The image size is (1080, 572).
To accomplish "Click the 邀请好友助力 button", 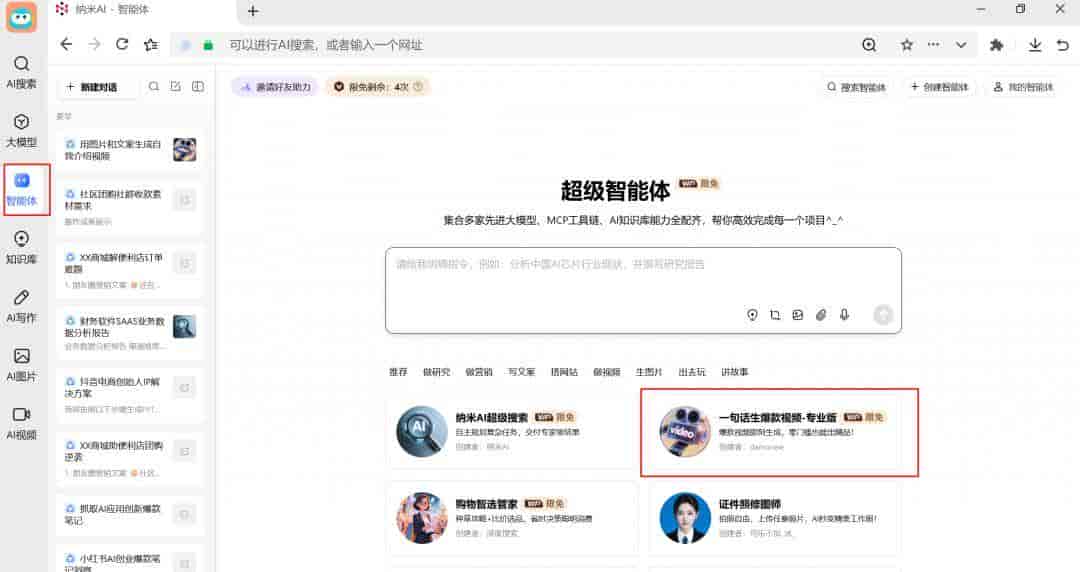I will [x=276, y=87].
